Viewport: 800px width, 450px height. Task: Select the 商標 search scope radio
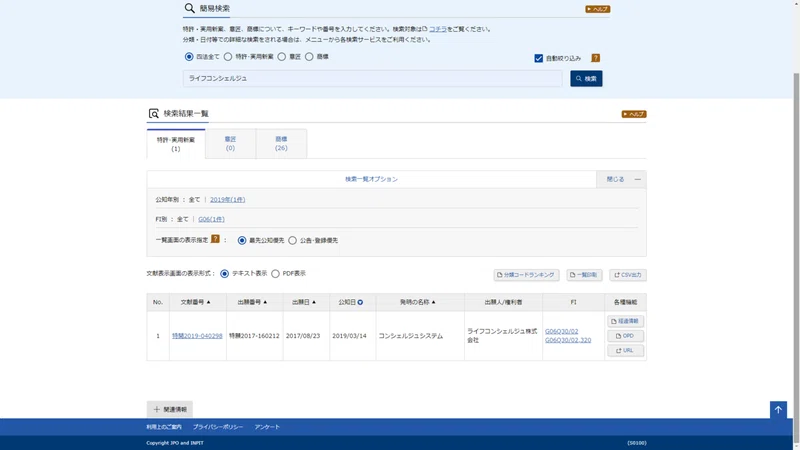coord(309,57)
